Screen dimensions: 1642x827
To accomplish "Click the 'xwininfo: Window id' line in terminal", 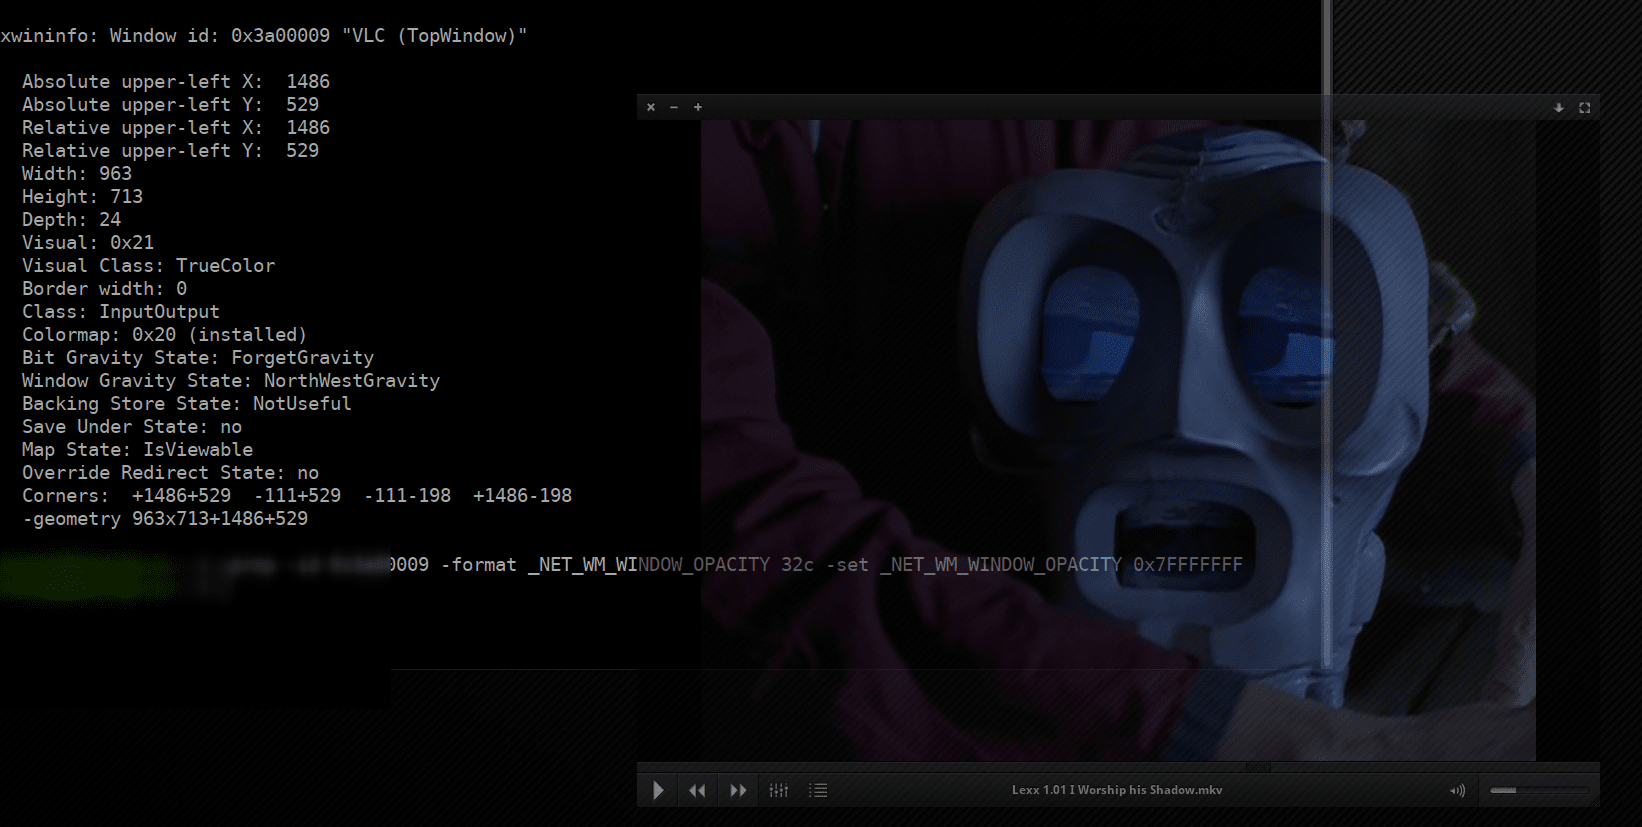I will pos(264,36).
